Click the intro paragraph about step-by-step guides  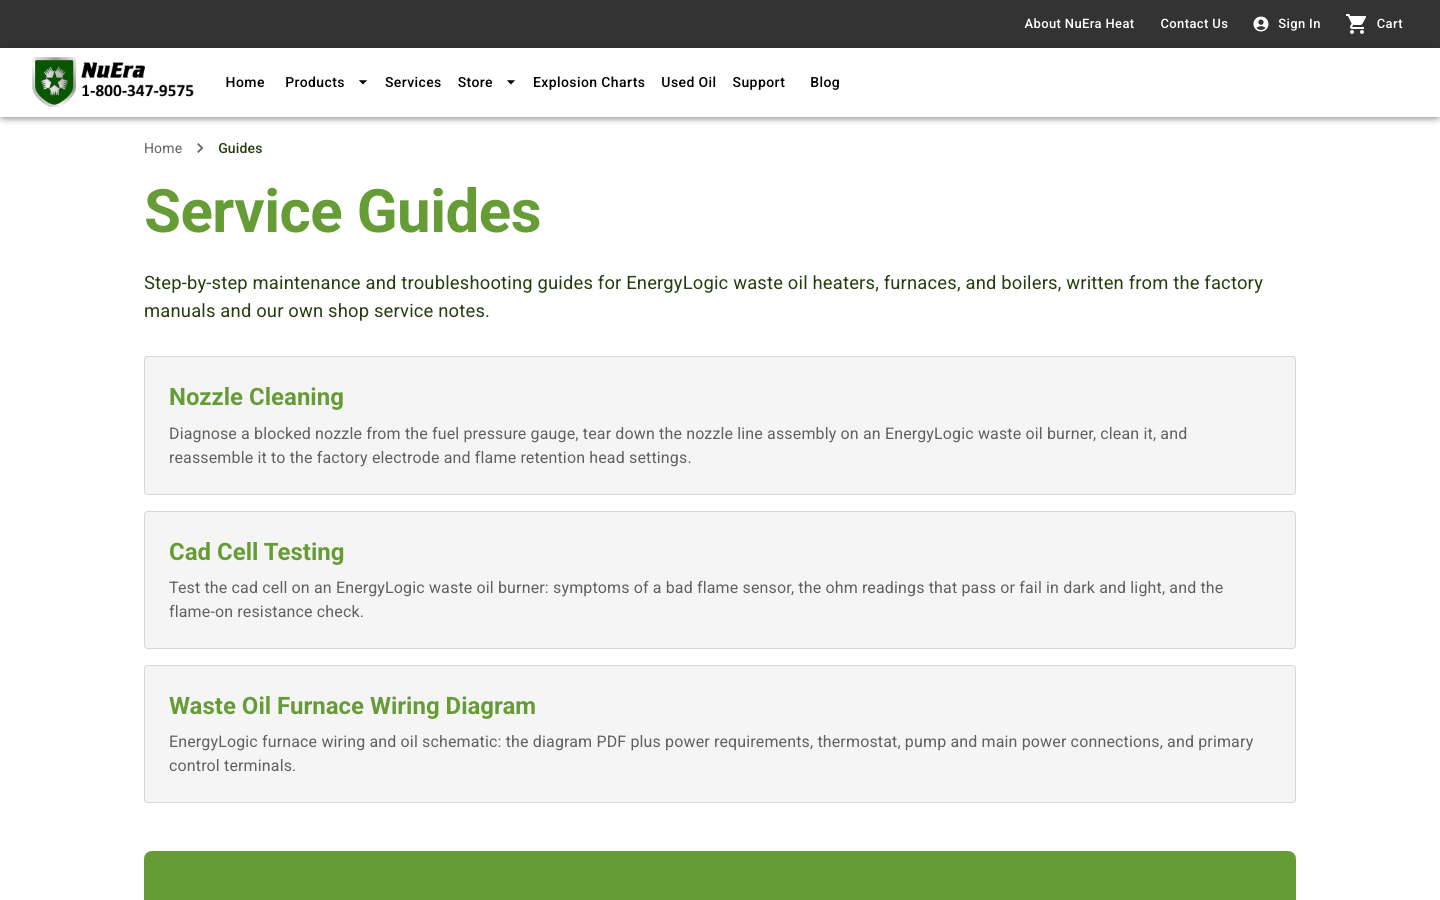pos(703,297)
